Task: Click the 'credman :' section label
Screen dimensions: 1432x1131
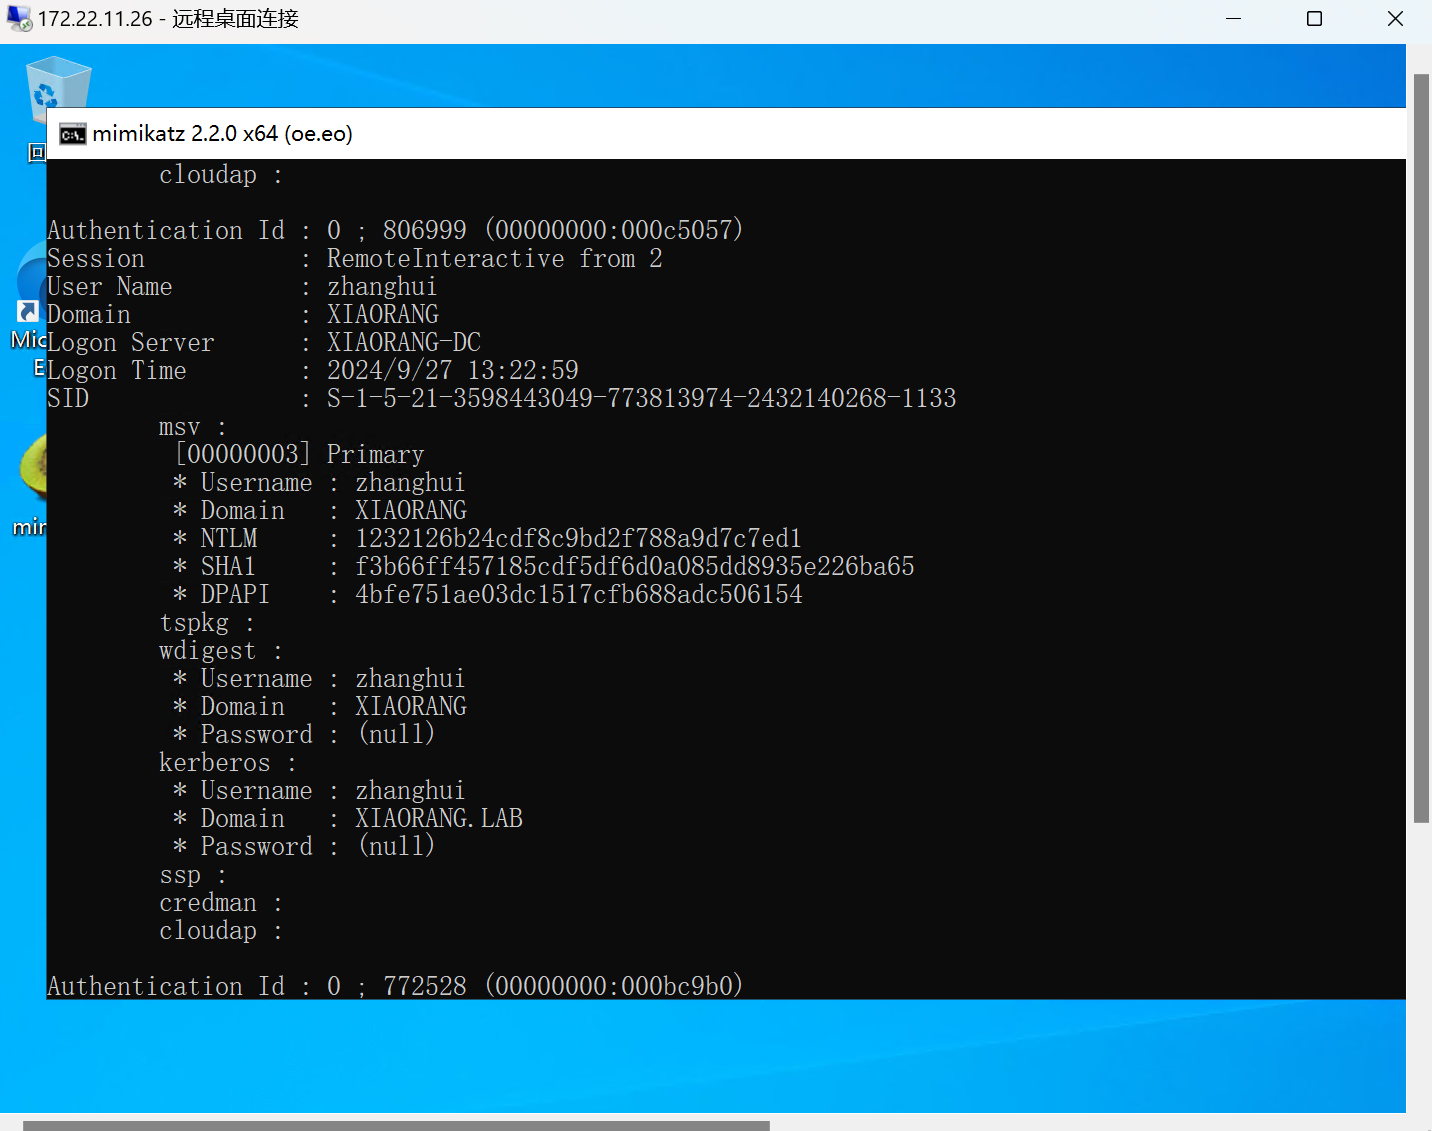Action: coord(220,902)
